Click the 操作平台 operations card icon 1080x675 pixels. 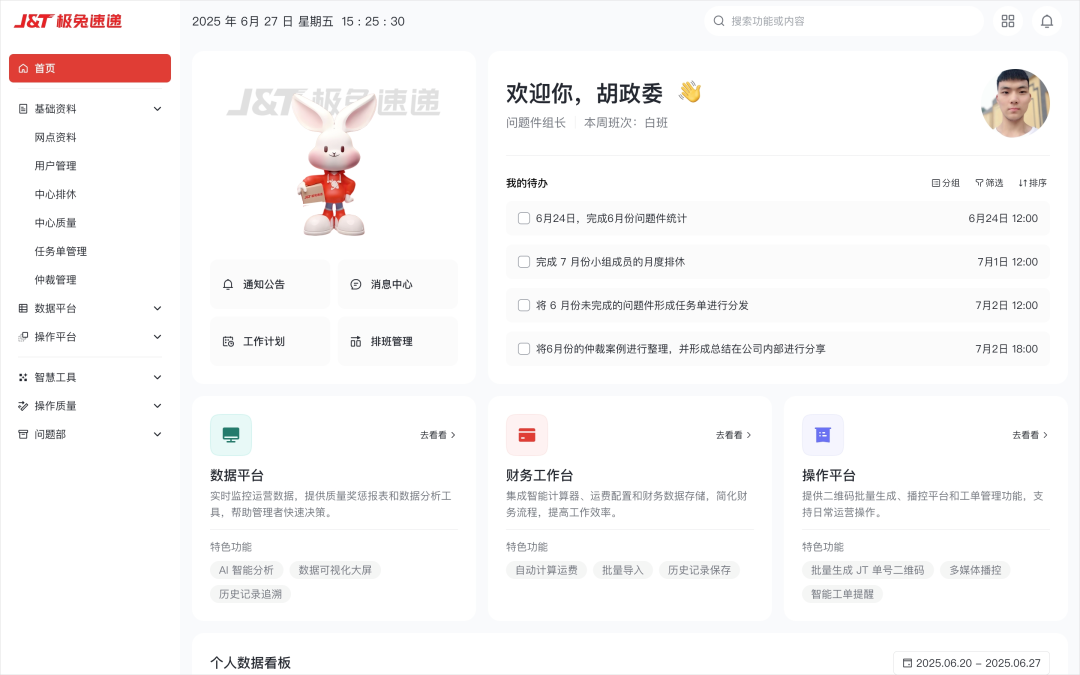[823, 434]
